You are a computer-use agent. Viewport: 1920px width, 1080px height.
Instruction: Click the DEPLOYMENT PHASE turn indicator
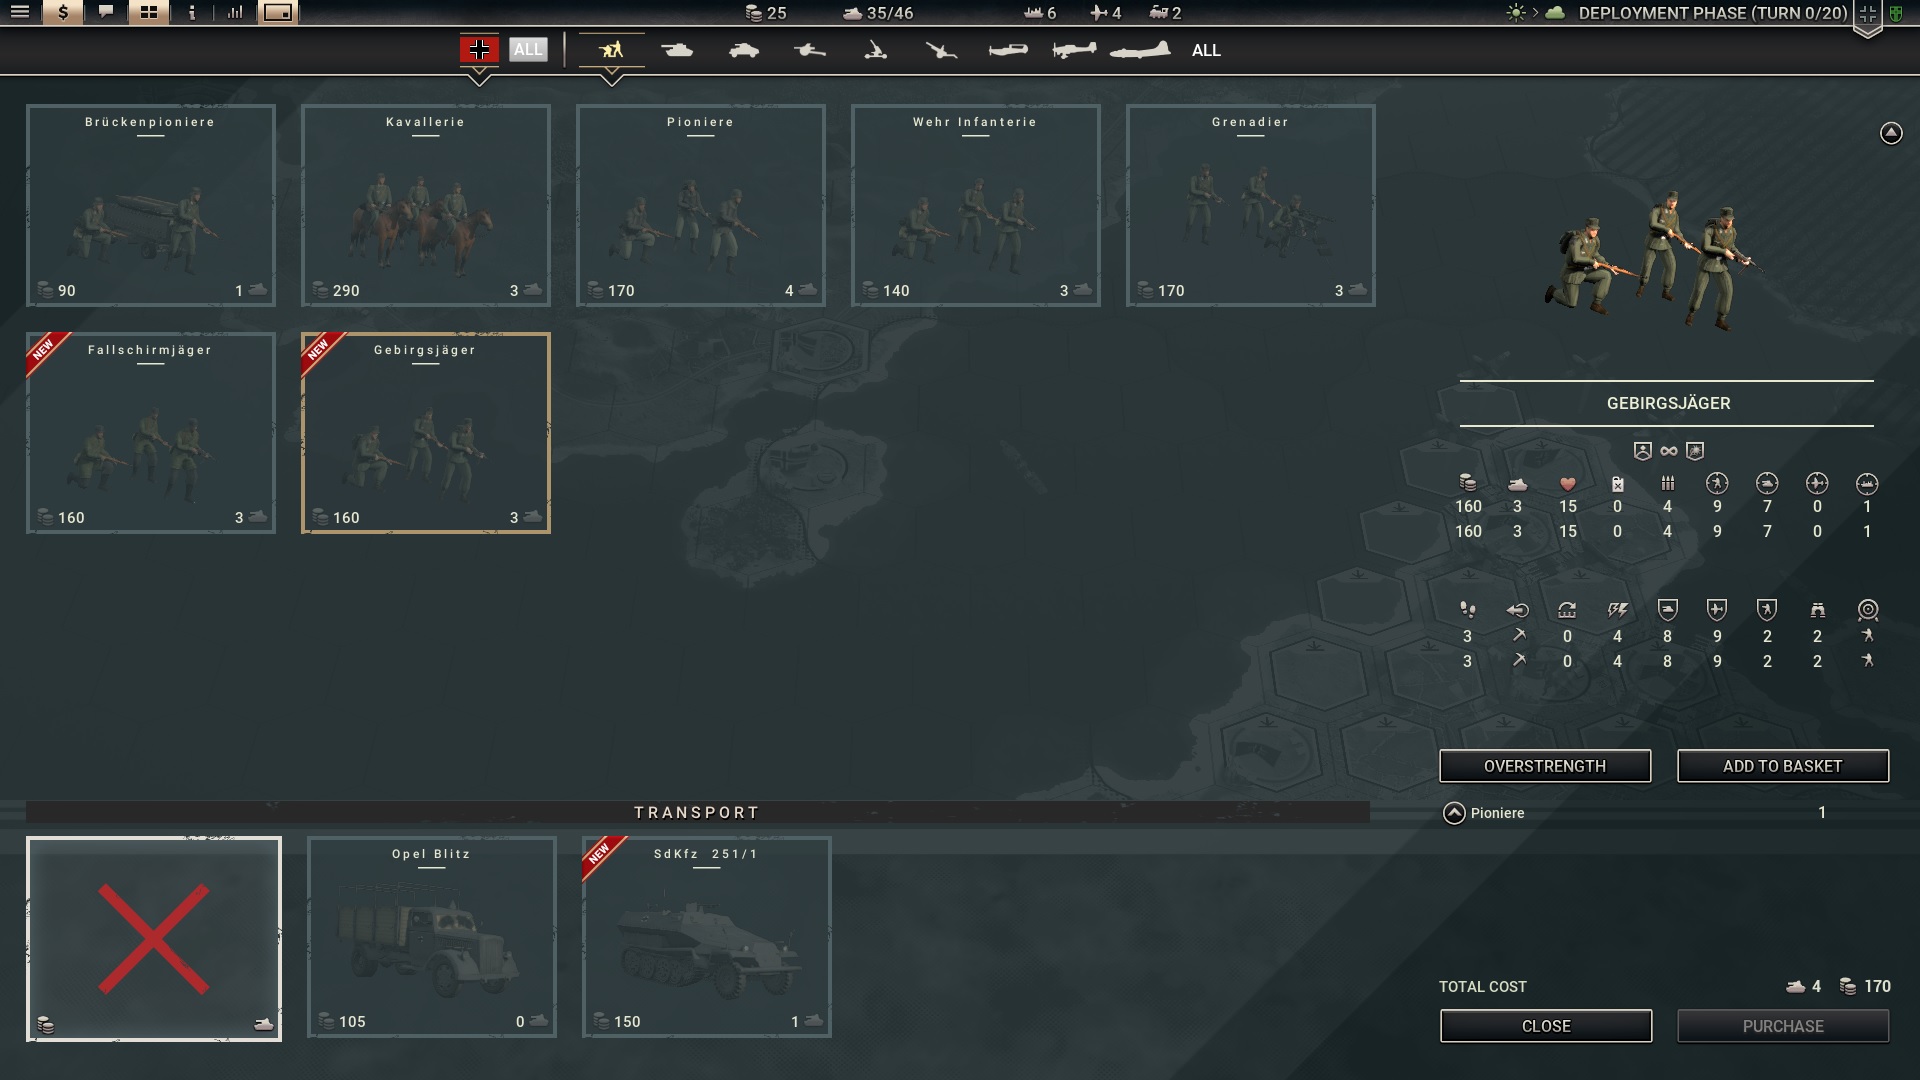[1713, 13]
